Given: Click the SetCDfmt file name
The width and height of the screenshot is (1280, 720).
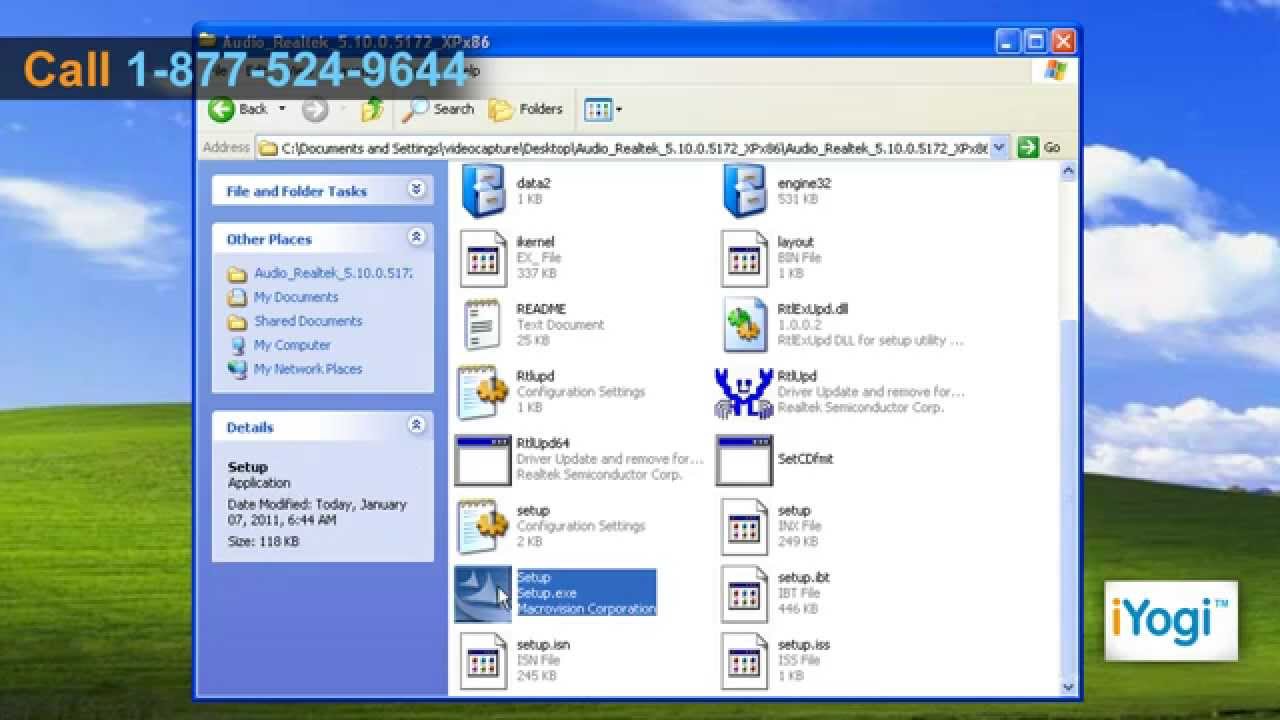Looking at the screenshot, I should point(805,459).
